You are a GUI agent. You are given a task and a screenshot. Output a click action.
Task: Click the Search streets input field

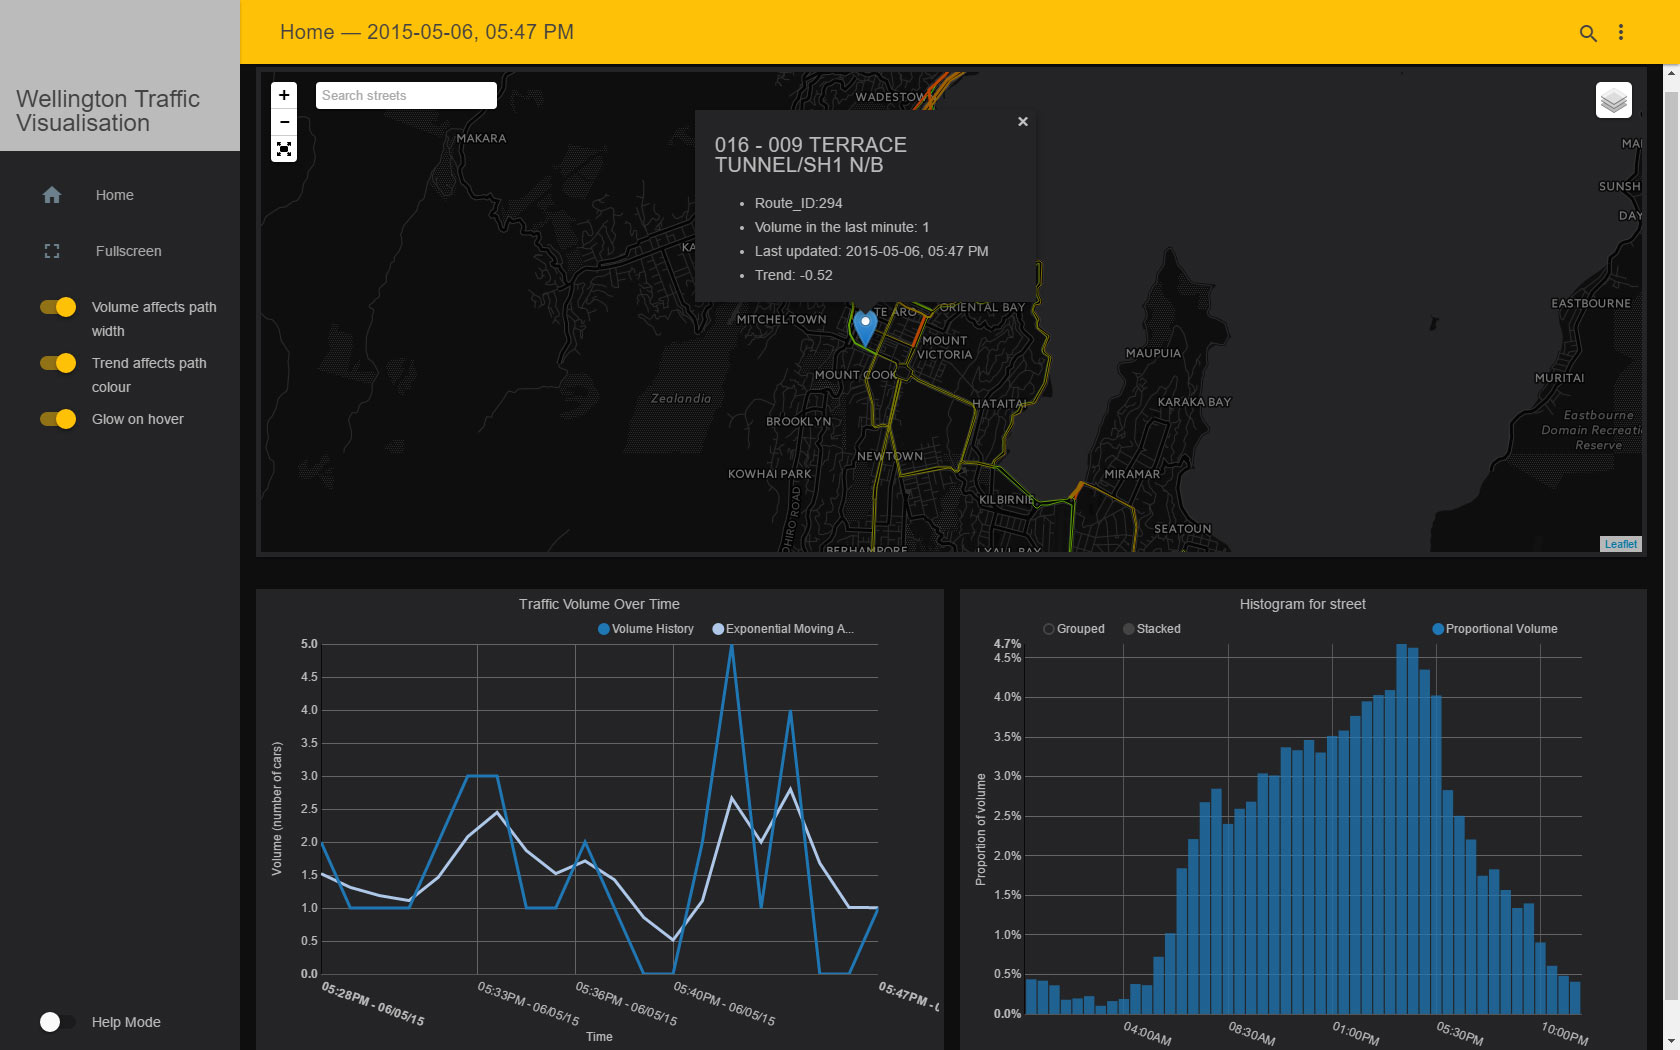(406, 95)
